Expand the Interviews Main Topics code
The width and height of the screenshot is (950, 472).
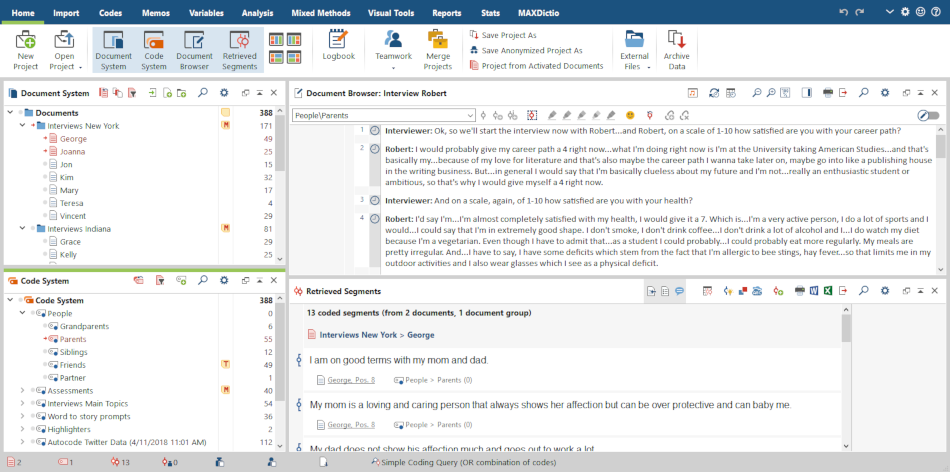tap(22, 404)
